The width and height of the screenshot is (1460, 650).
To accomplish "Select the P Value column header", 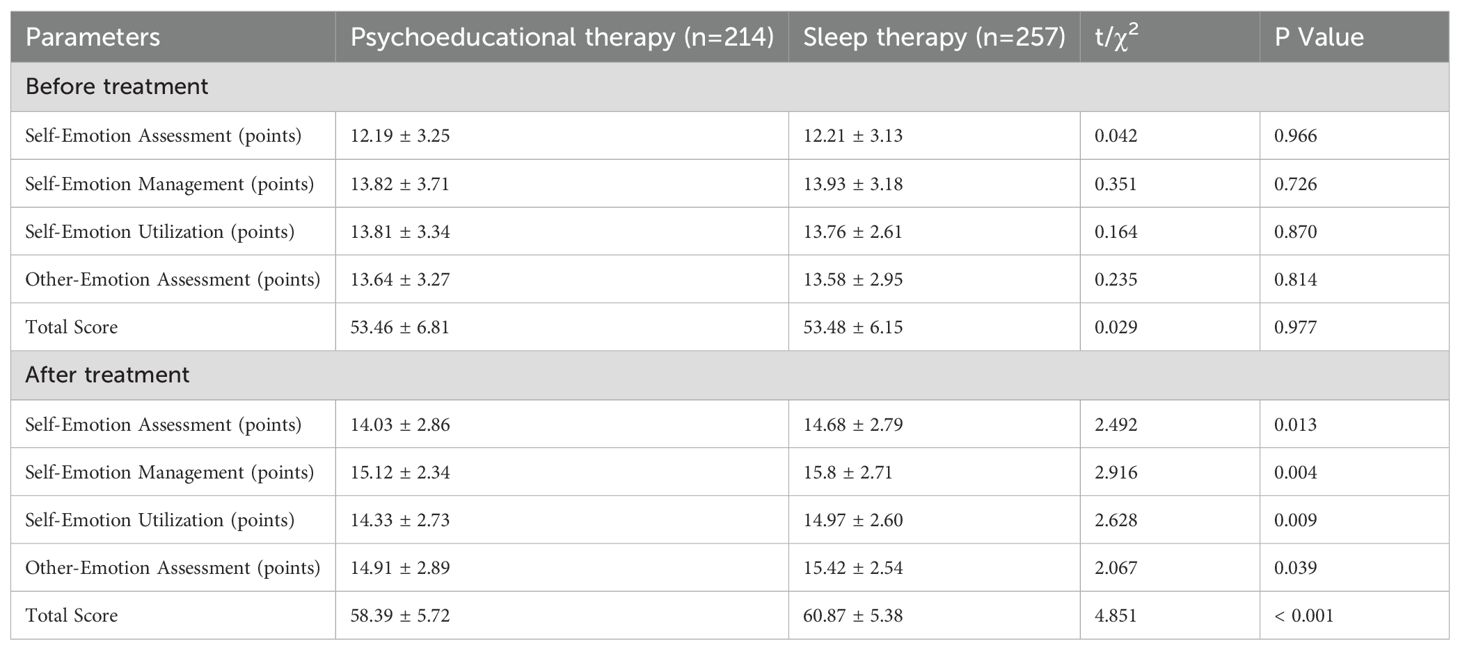I will [1319, 37].
